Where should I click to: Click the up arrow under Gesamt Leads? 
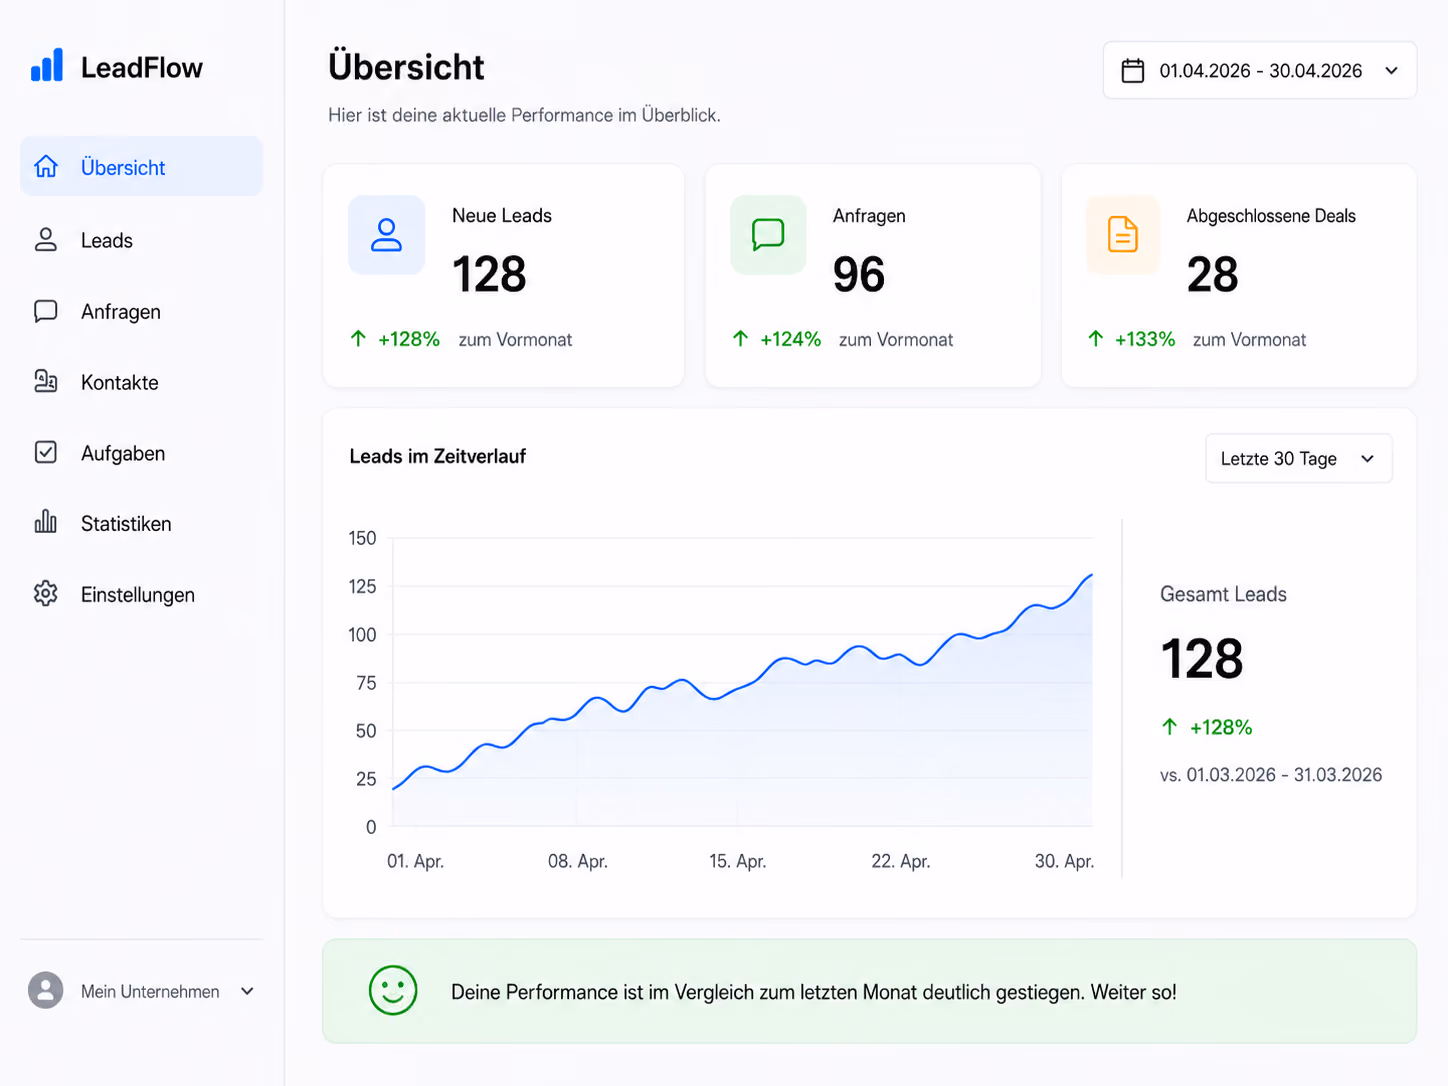(1169, 726)
